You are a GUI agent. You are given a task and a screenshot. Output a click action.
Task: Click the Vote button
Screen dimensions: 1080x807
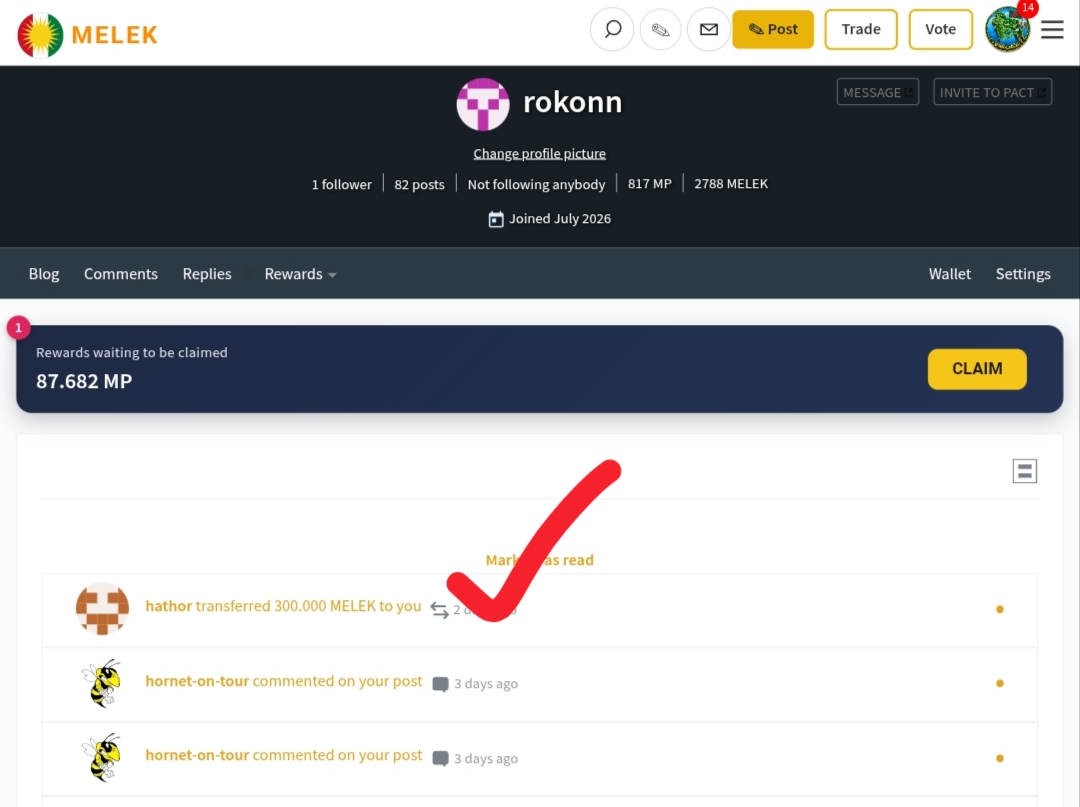940,30
